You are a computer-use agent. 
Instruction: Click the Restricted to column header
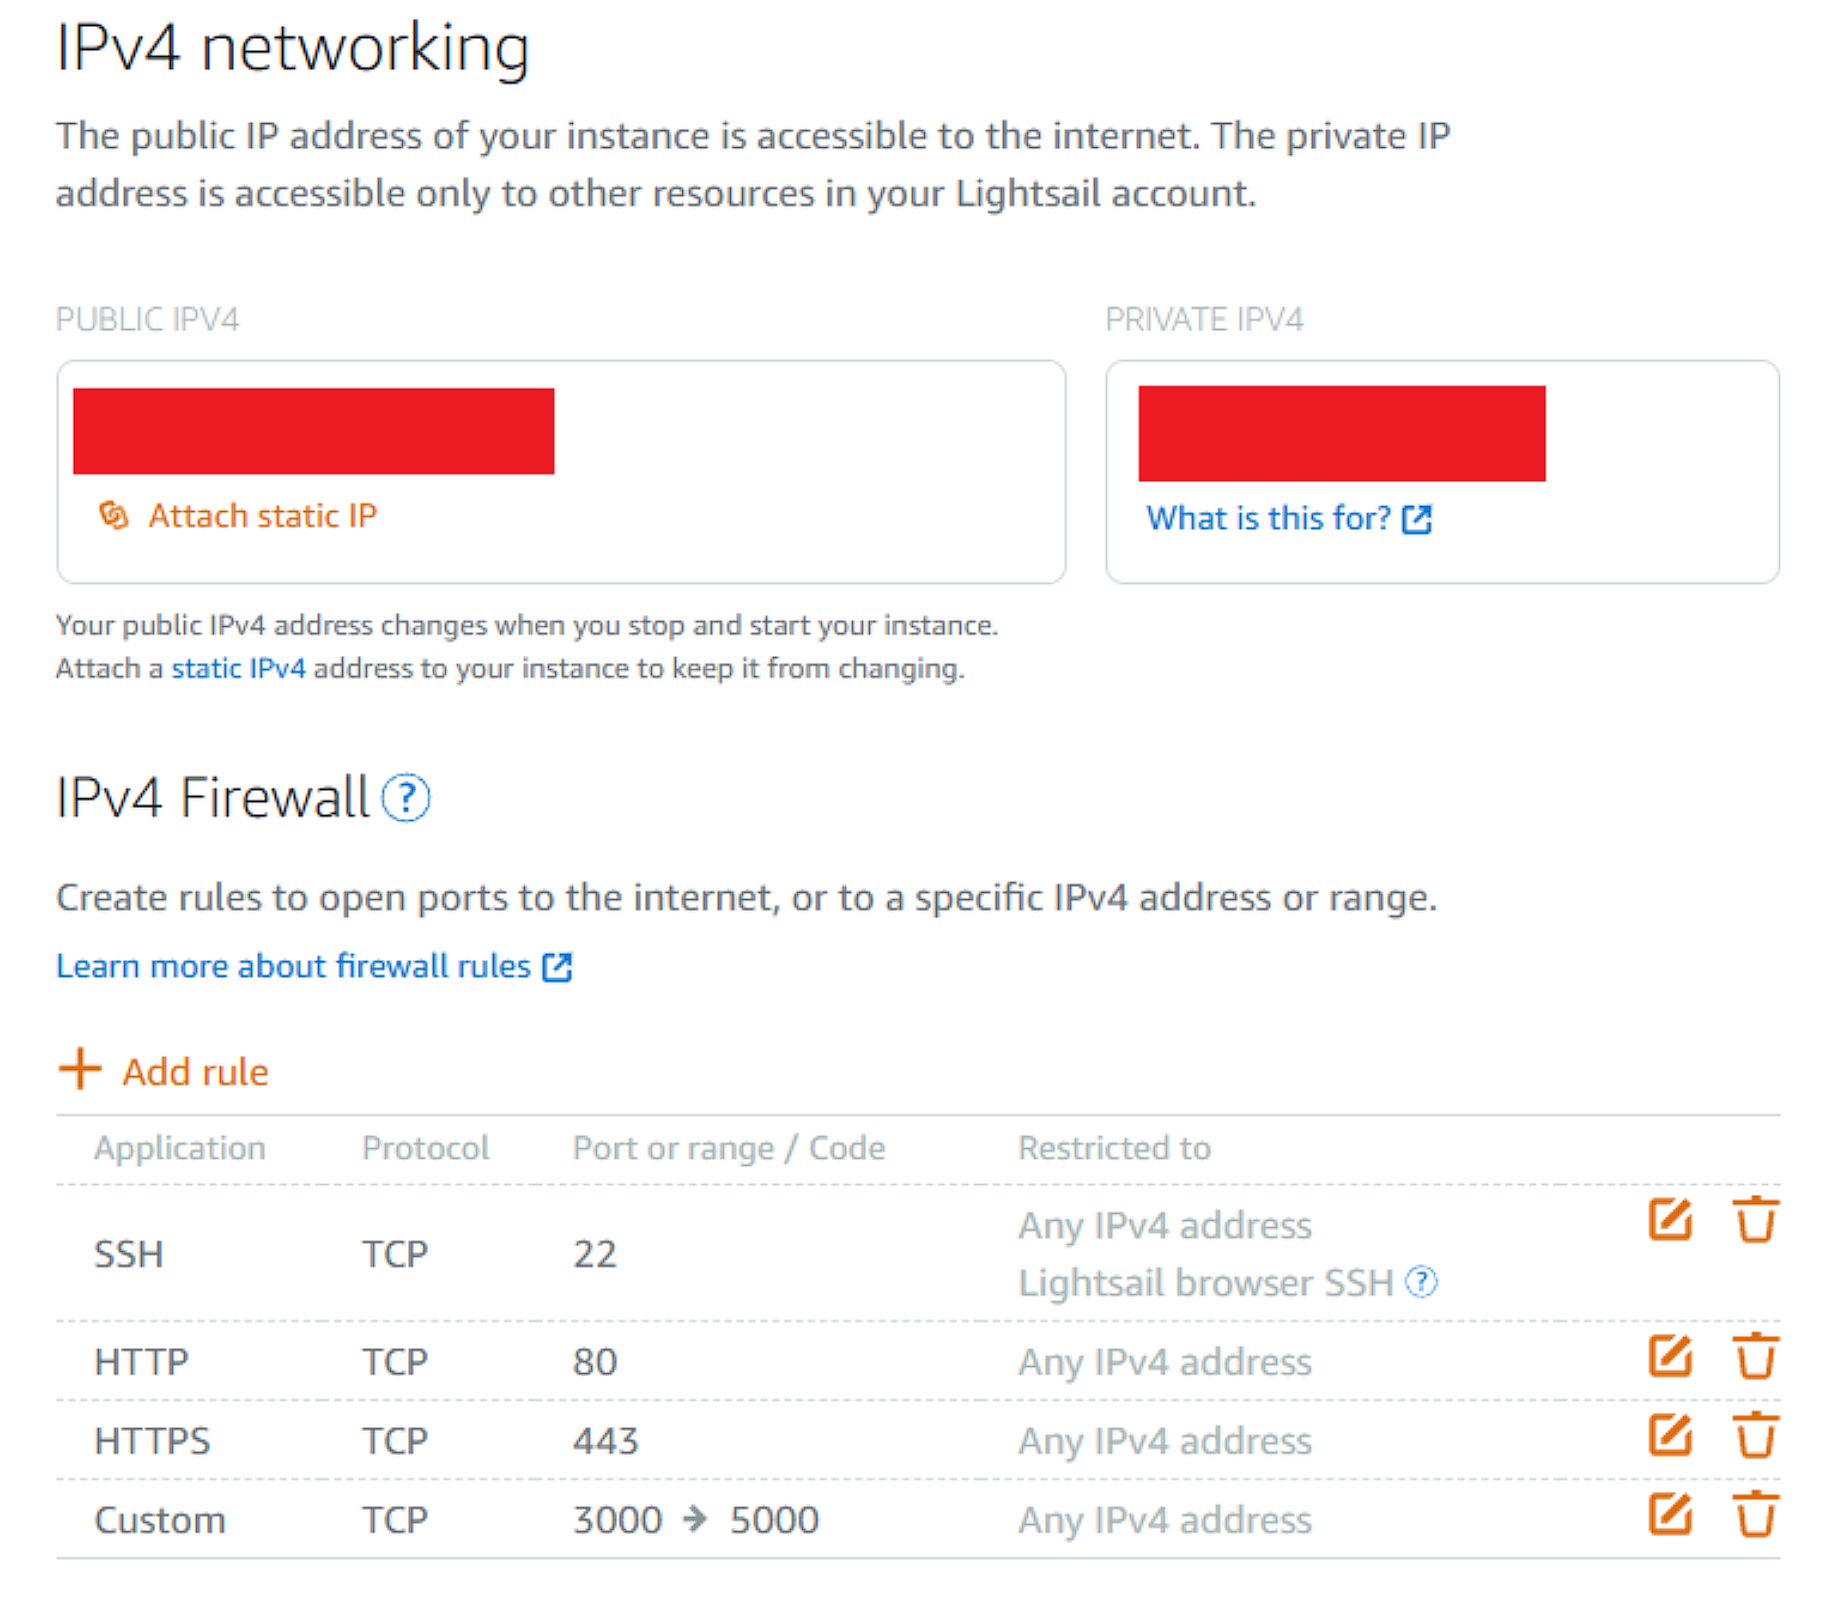1114,1148
